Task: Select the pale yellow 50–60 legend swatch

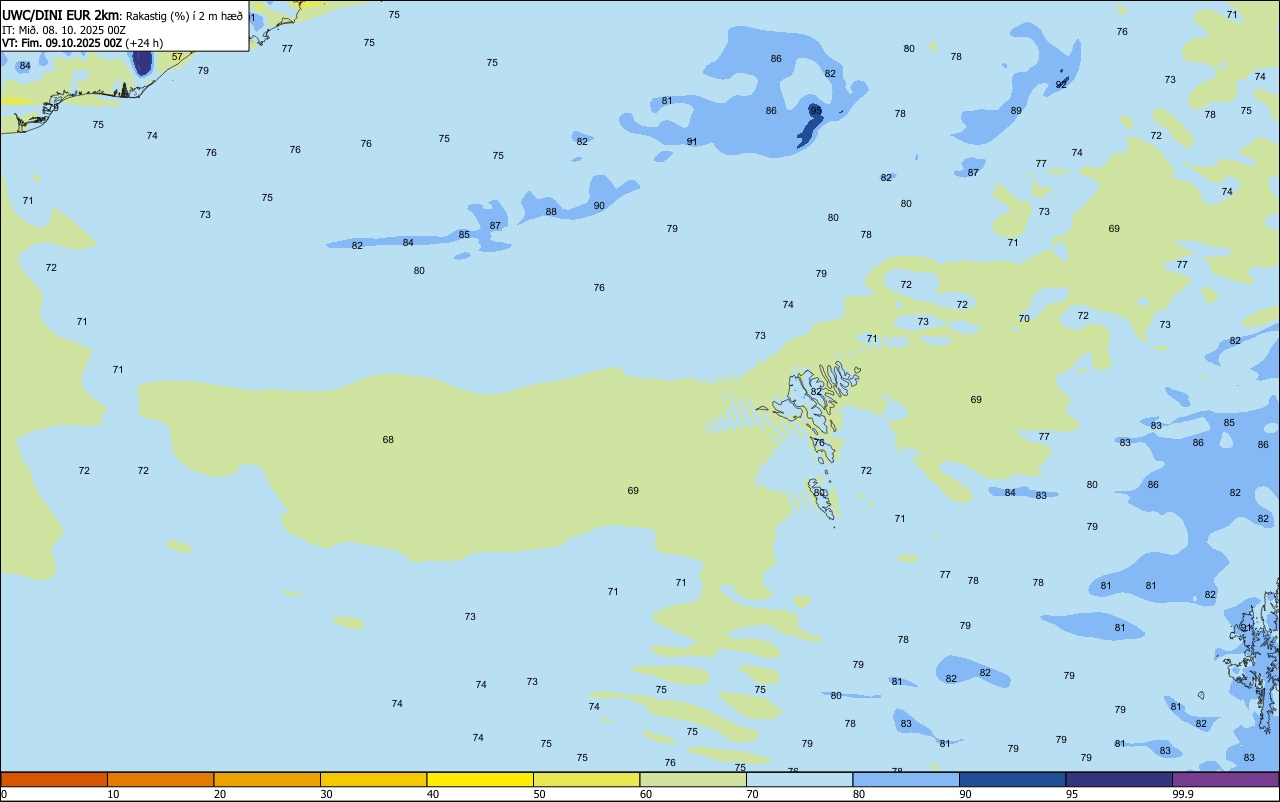Action: (x=586, y=779)
